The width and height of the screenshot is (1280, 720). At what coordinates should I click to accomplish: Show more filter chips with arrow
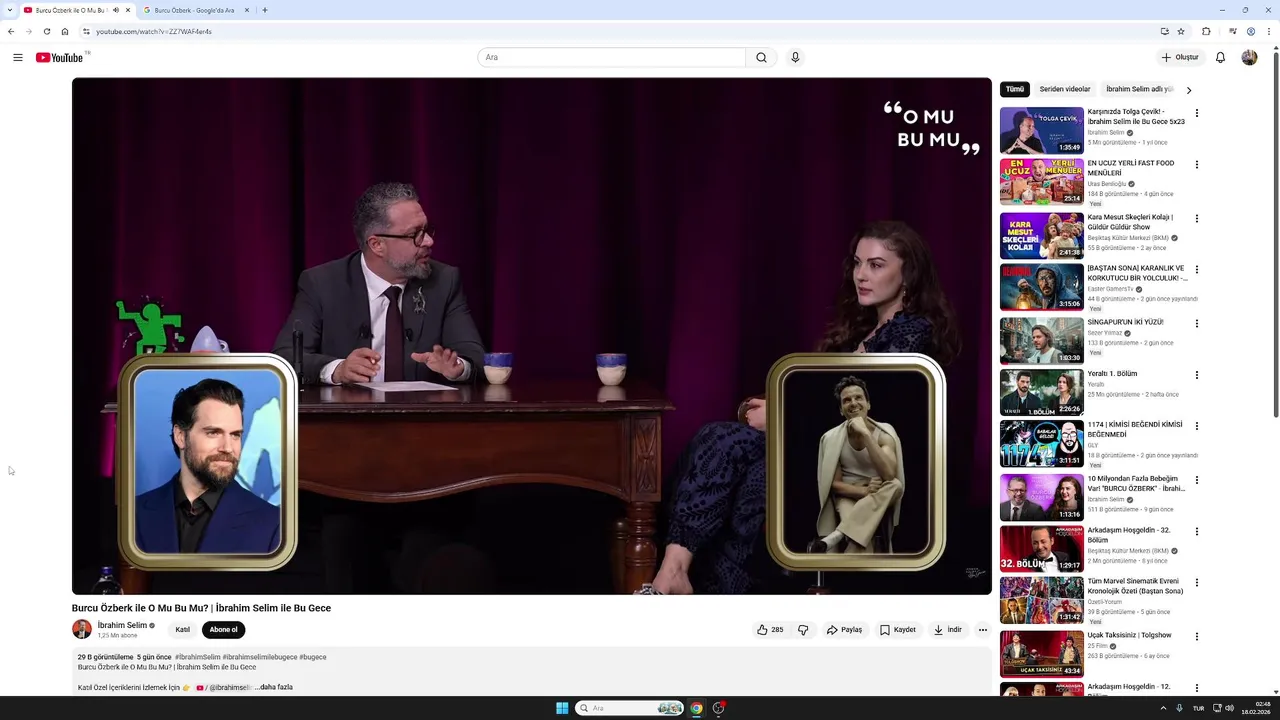(1189, 90)
